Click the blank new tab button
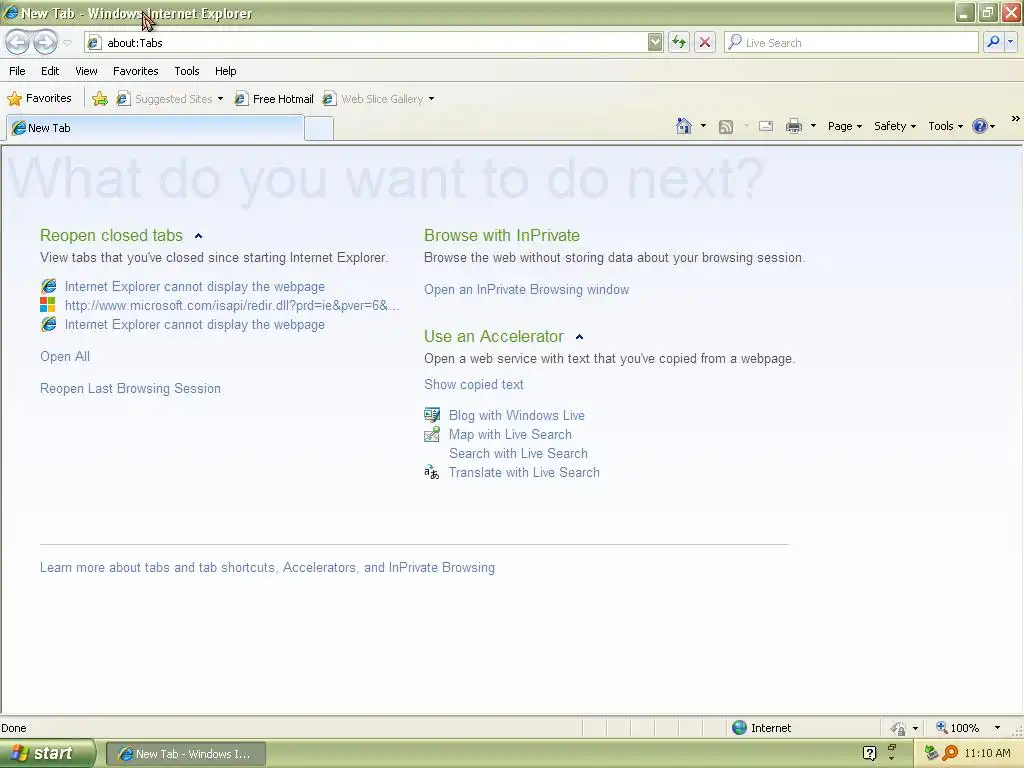Screen dimensions: 1024x768 [x=319, y=129]
